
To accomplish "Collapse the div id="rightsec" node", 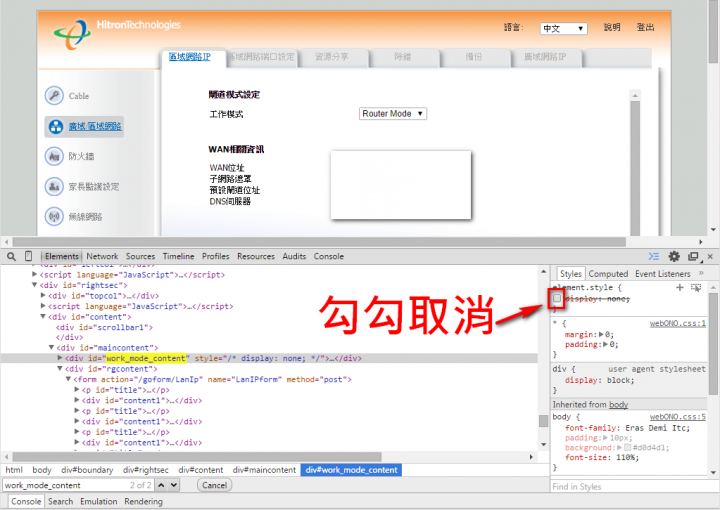I will tap(34, 285).
